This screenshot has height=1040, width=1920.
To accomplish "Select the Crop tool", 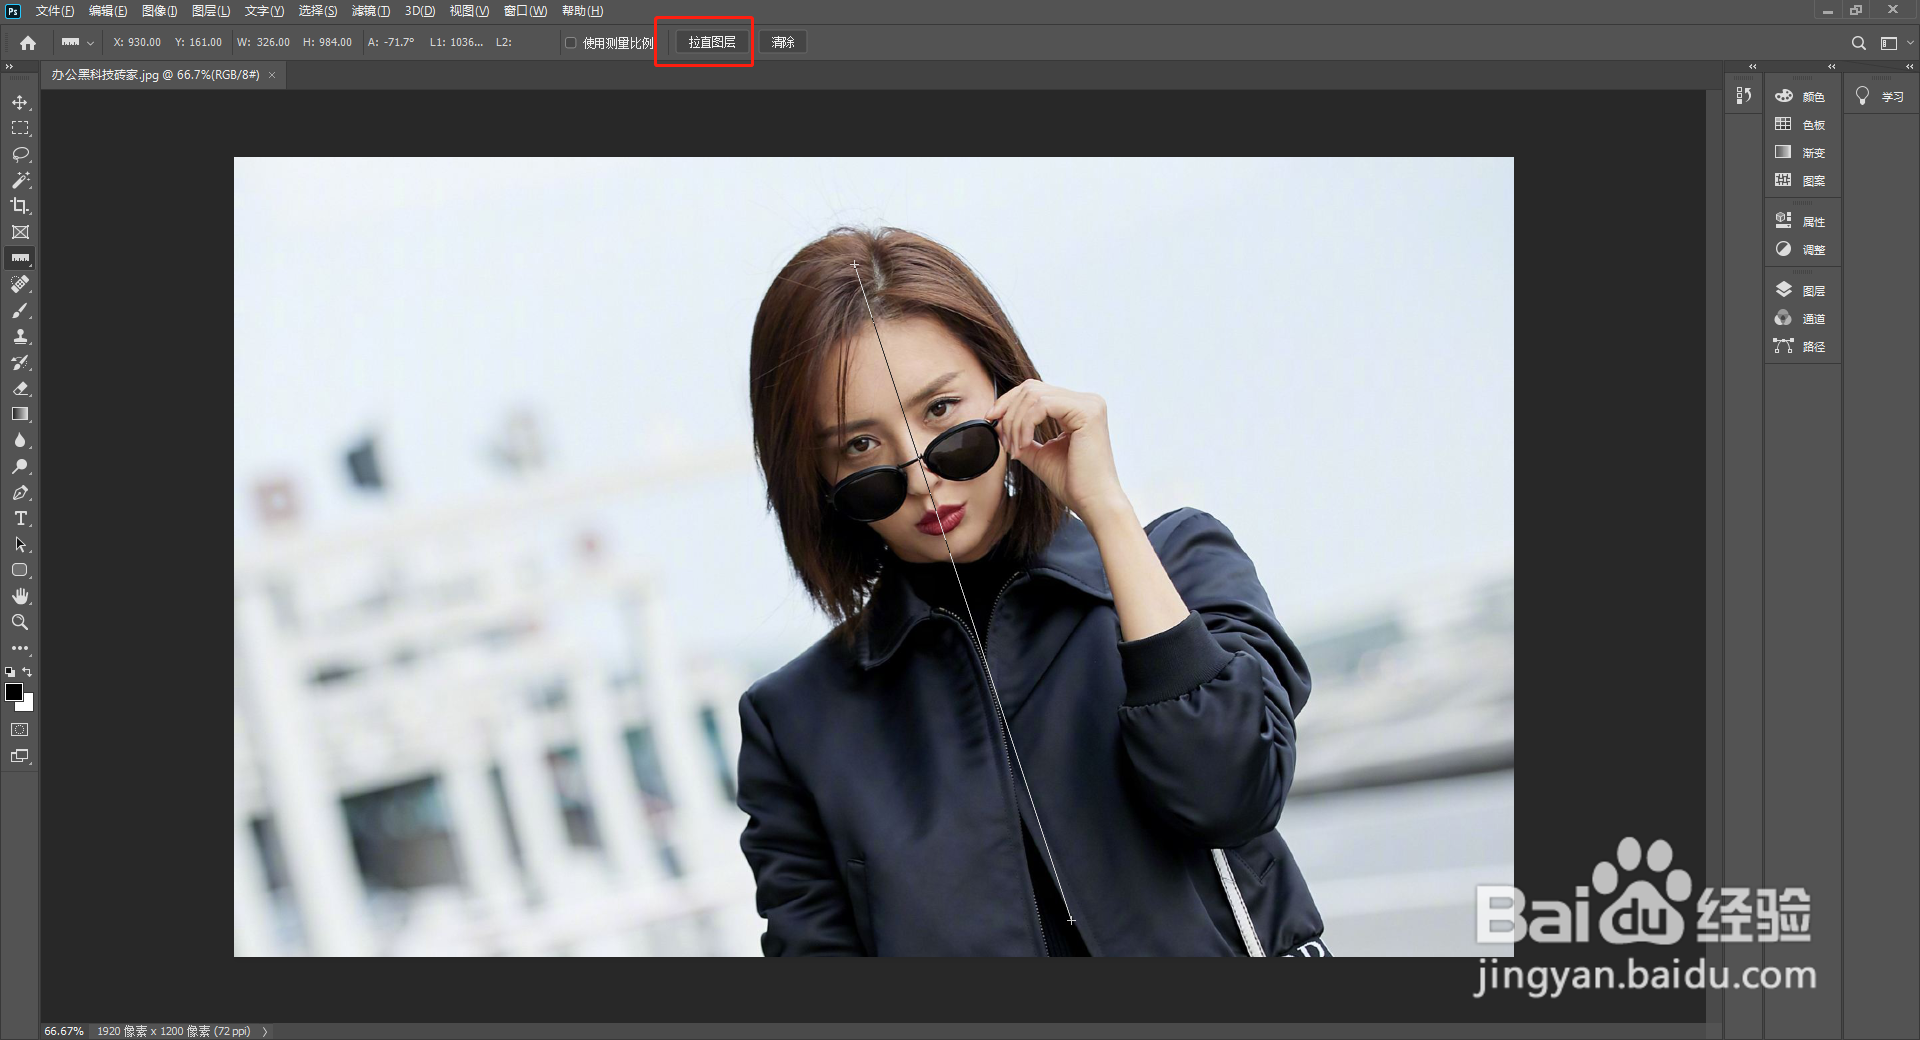I will pyautogui.click(x=20, y=206).
